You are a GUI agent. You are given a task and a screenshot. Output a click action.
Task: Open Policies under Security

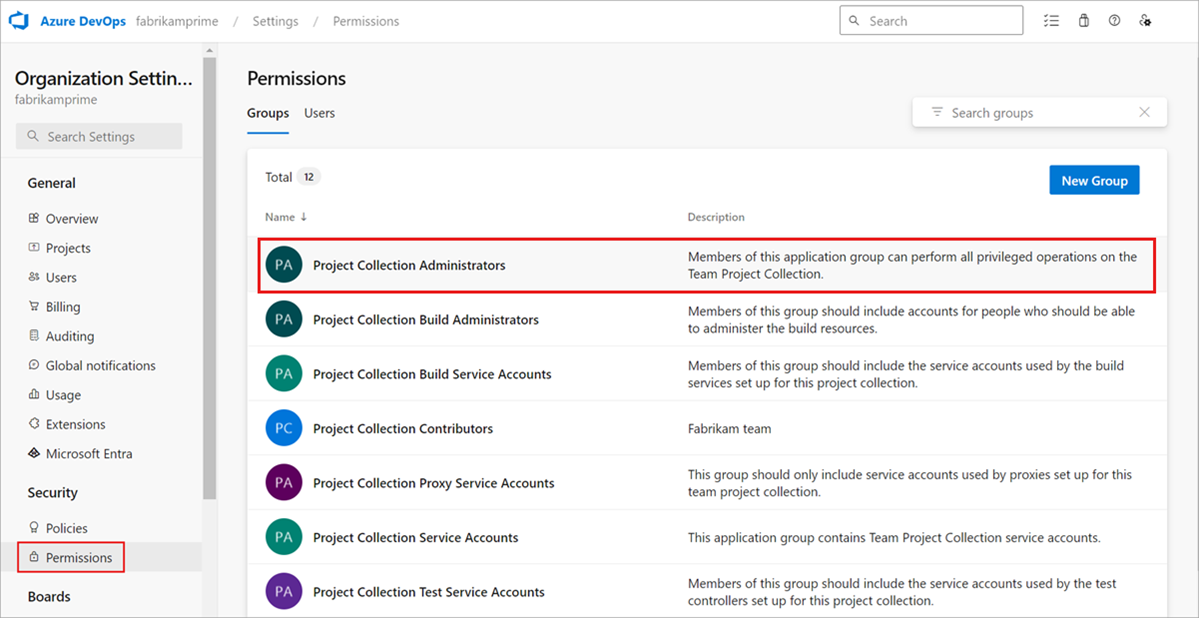(67, 529)
